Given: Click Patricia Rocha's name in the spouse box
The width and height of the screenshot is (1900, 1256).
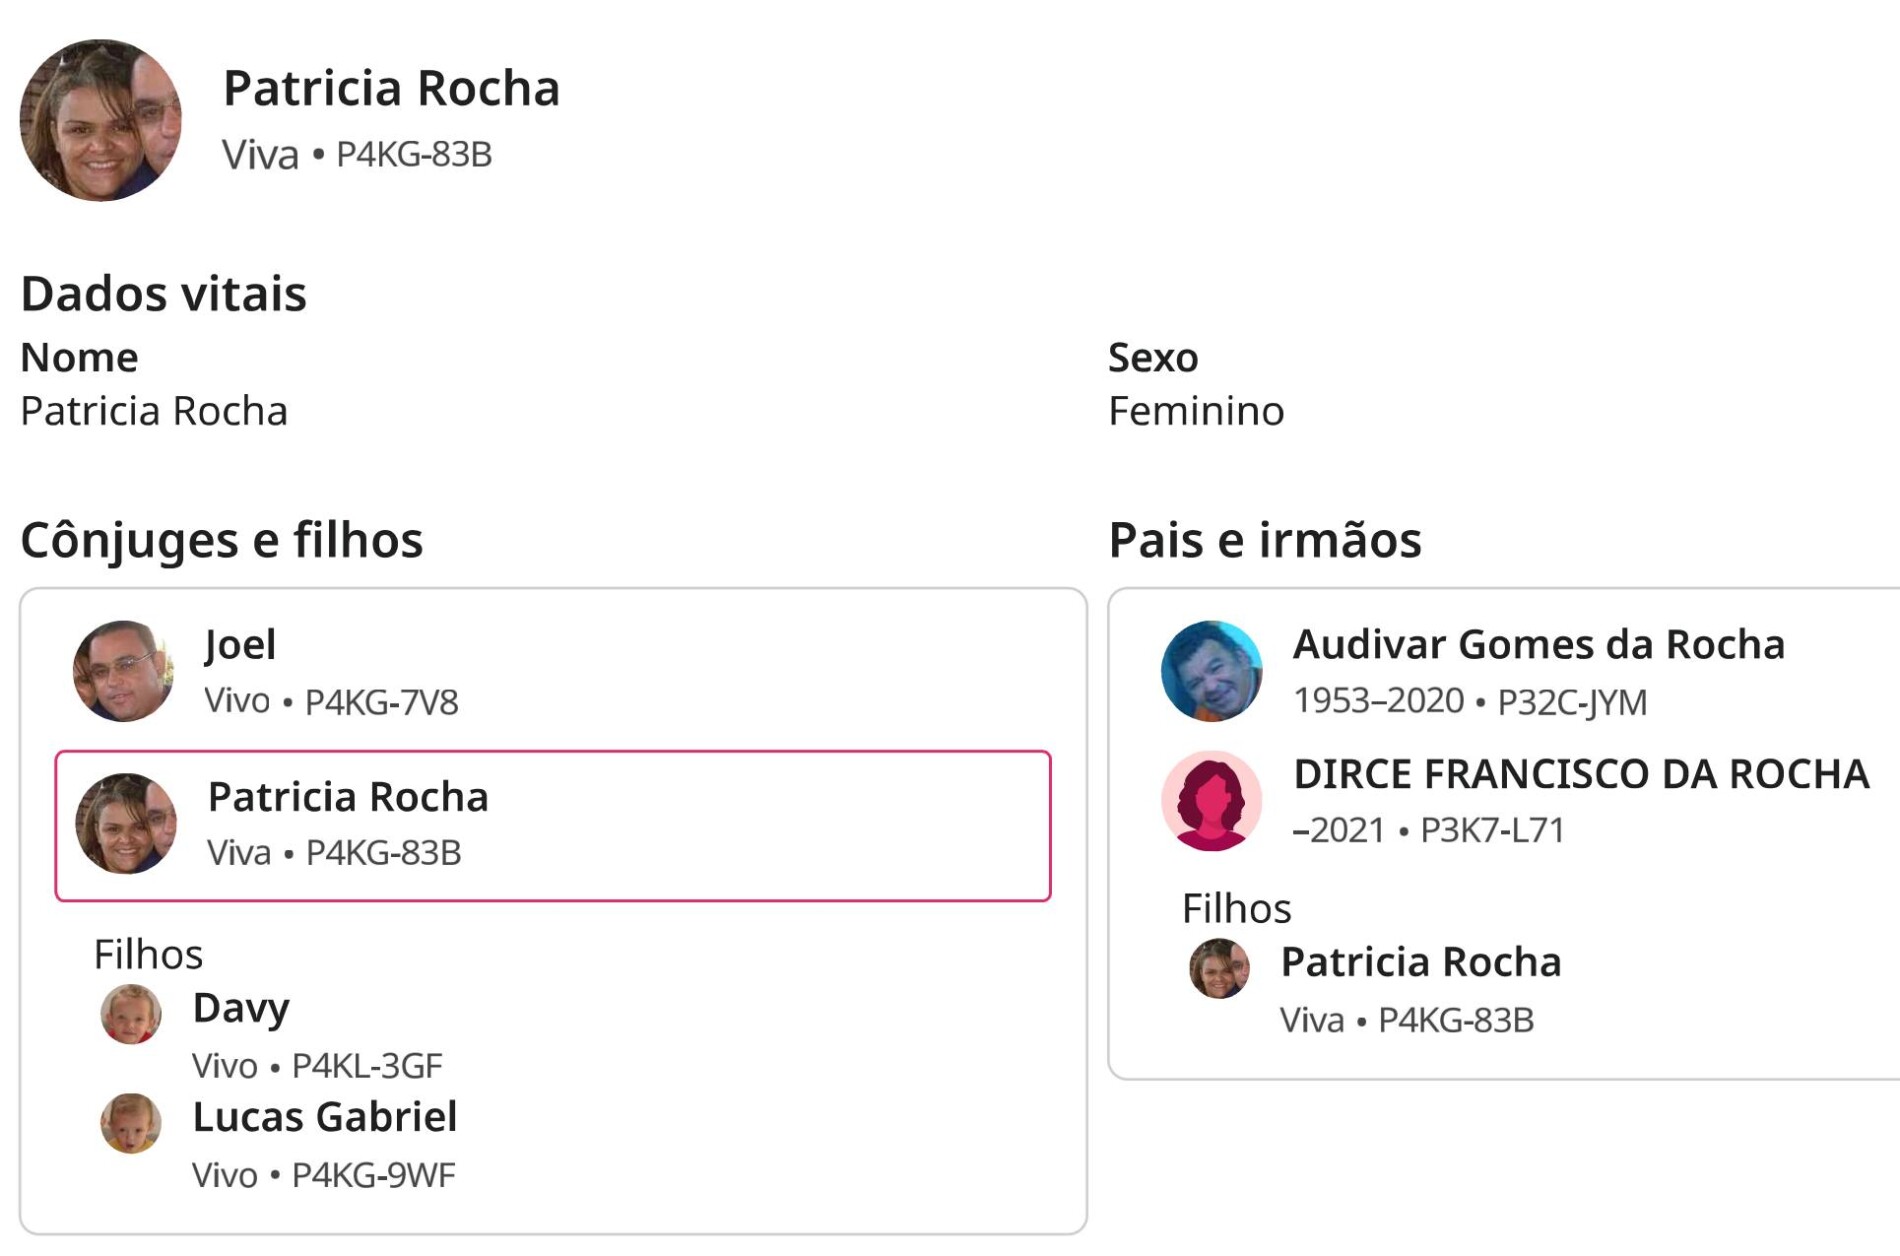Looking at the screenshot, I should click(x=348, y=797).
